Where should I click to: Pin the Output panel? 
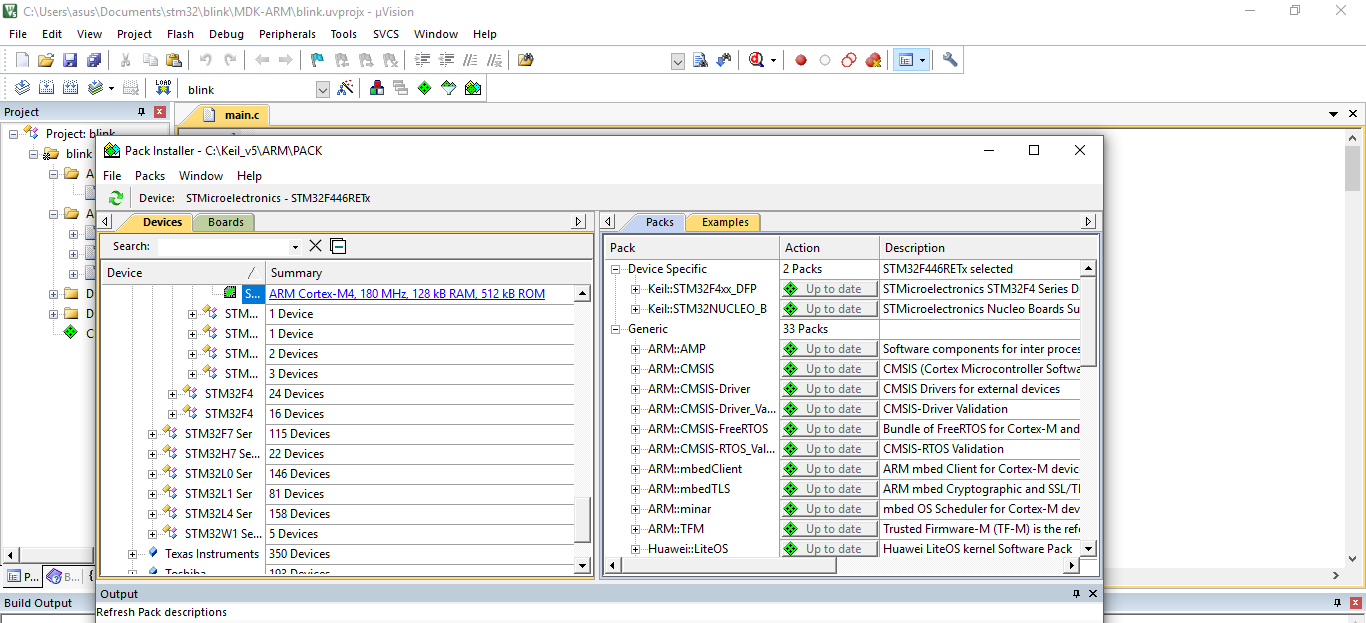tap(1076, 594)
